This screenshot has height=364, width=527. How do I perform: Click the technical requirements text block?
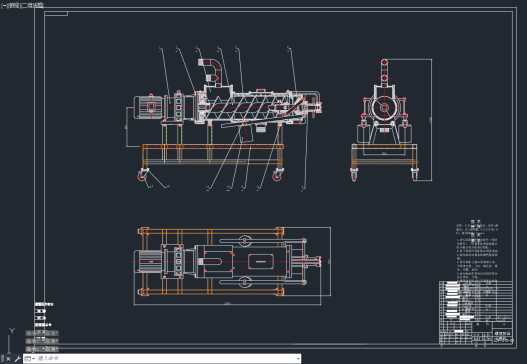[x=477, y=250]
